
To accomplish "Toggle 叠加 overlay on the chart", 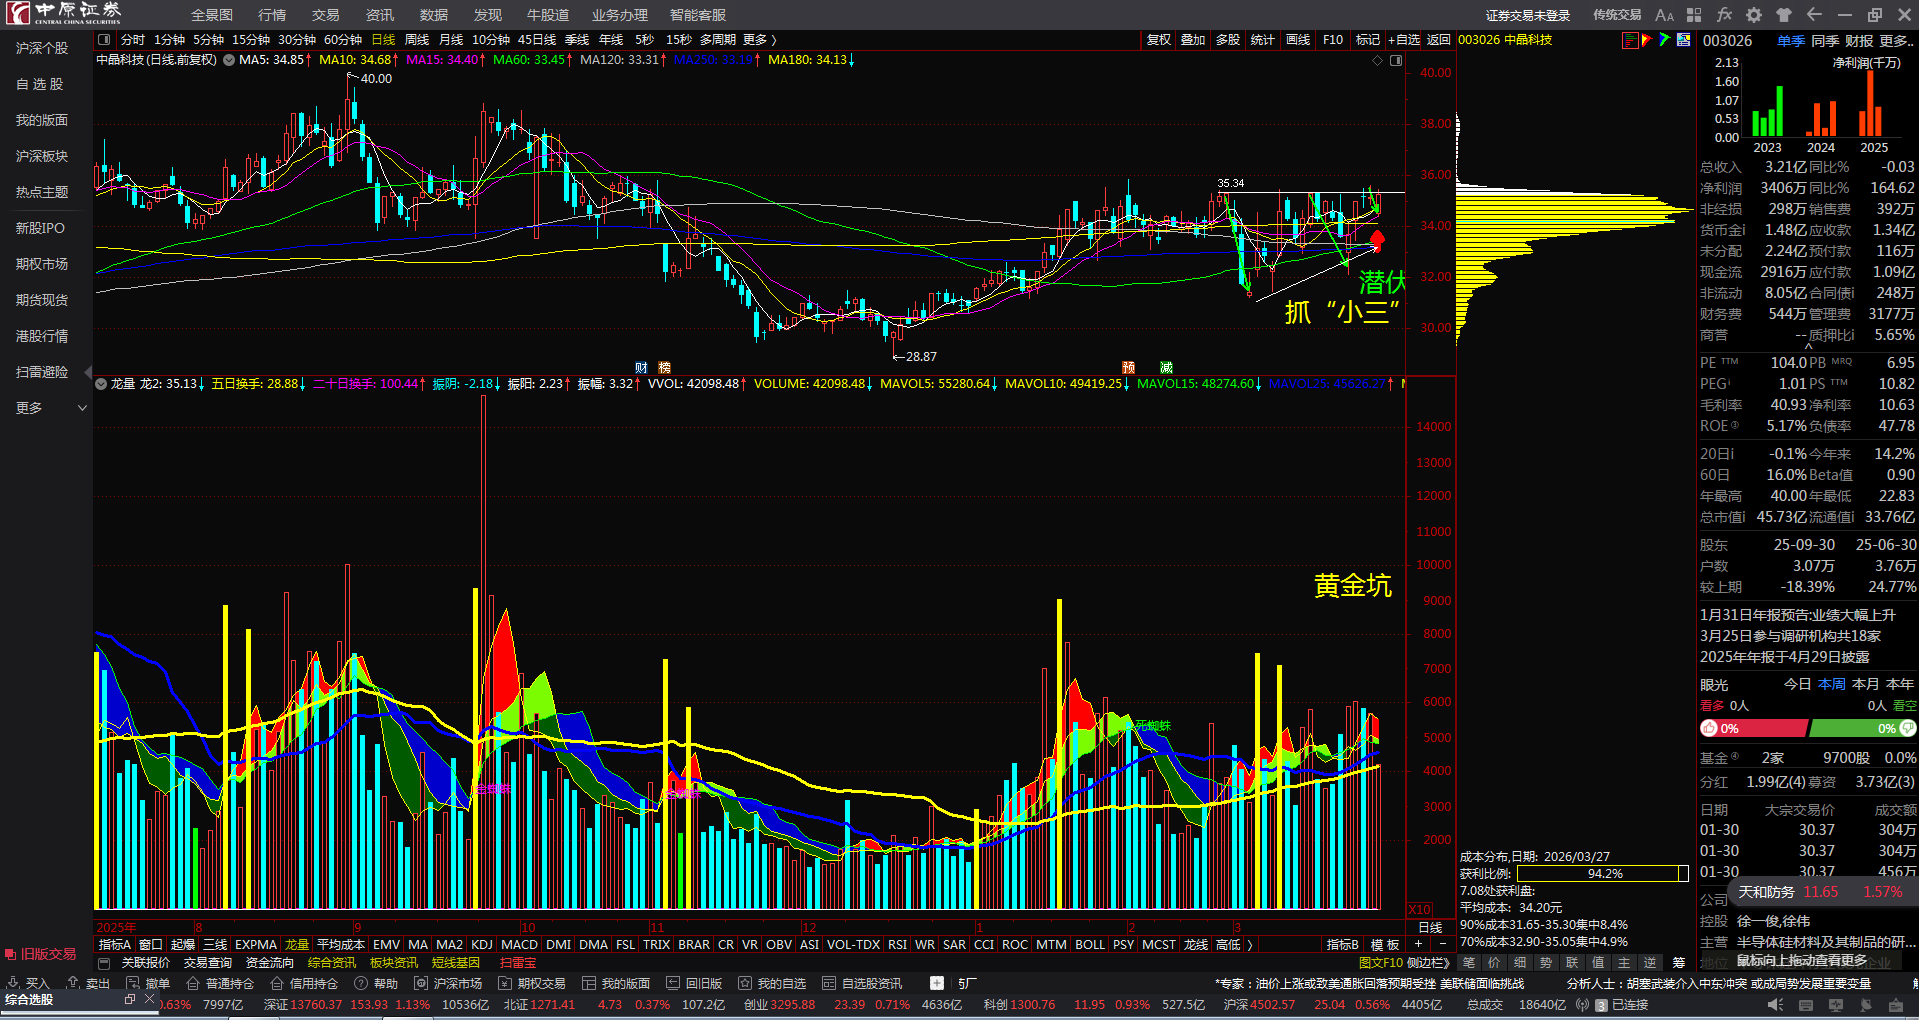I will pyautogui.click(x=1193, y=40).
